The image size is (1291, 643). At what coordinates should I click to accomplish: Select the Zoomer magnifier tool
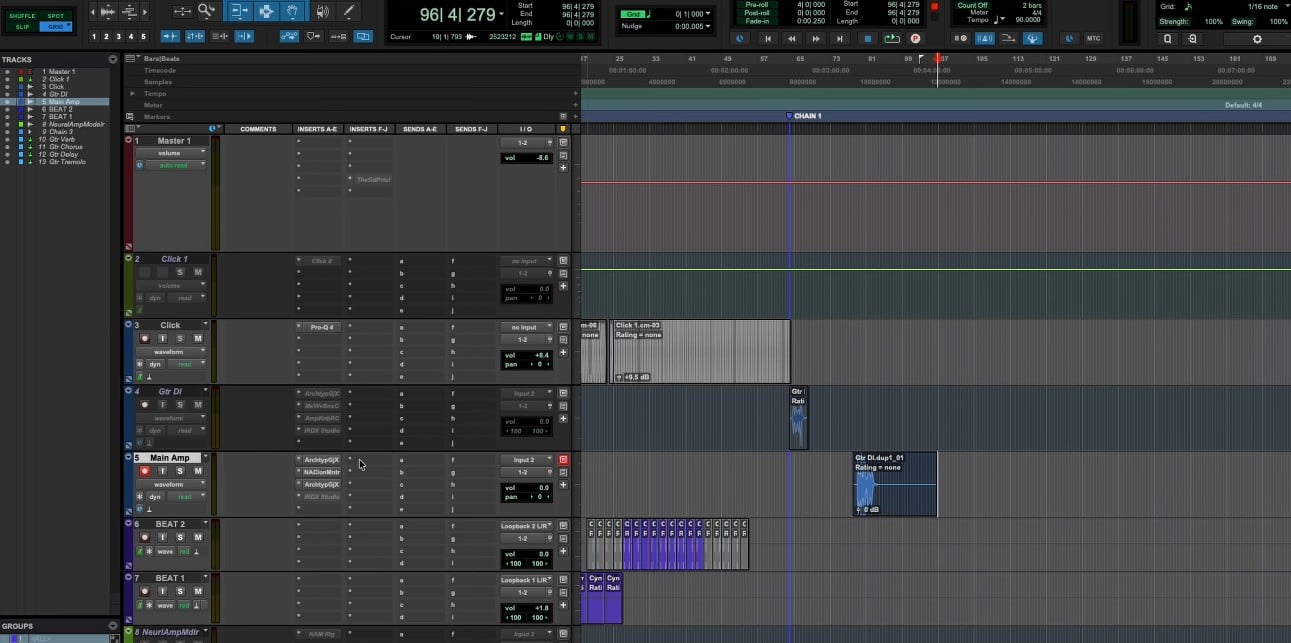click(x=206, y=12)
